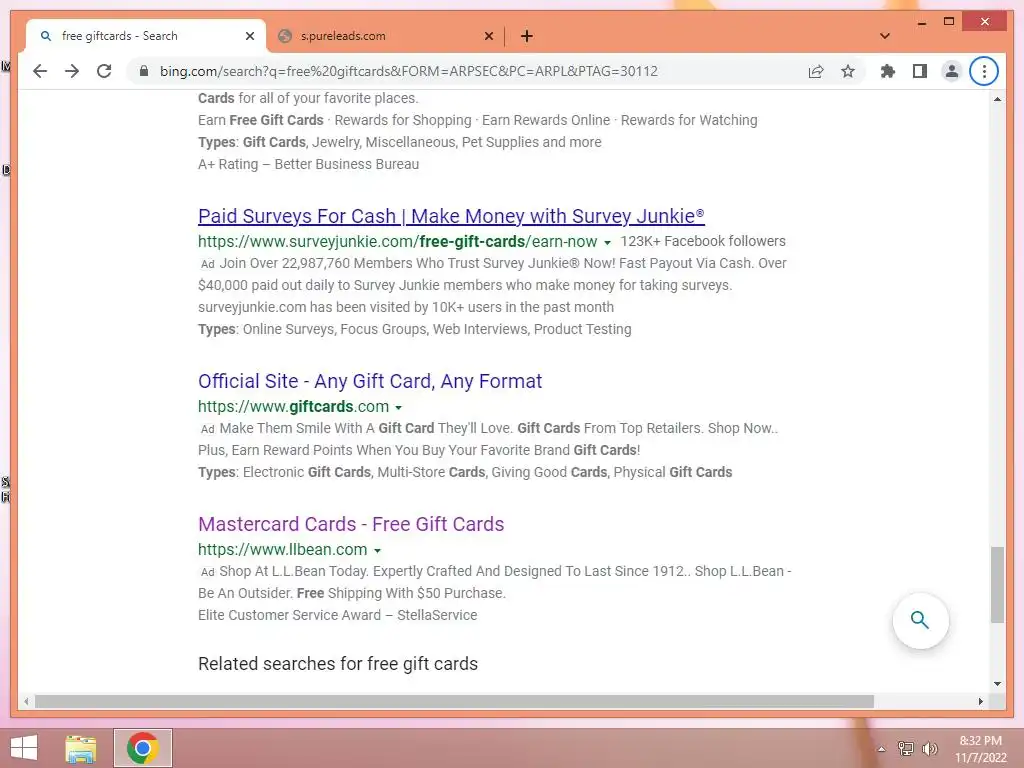Show hidden system tray icons
The height and width of the screenshot is (768, 1024).
tap(881, 749)
